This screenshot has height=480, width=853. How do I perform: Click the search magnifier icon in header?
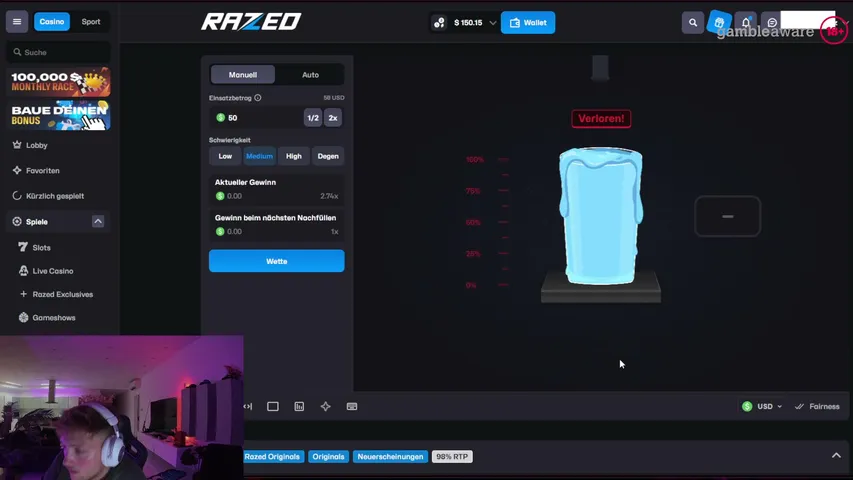(693, 23)
